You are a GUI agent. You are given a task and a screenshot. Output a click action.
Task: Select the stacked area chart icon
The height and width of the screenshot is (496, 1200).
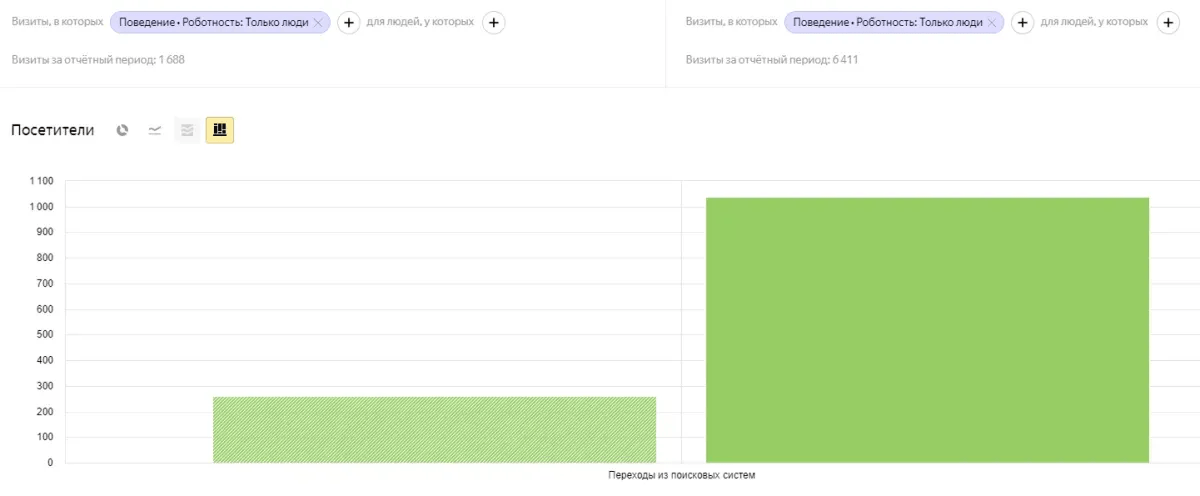(187, 130)
